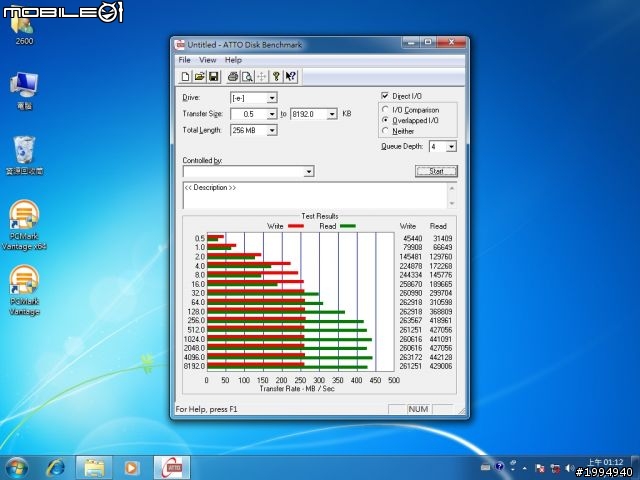Click the Action Center flag tray icon

tap(540, 468)
